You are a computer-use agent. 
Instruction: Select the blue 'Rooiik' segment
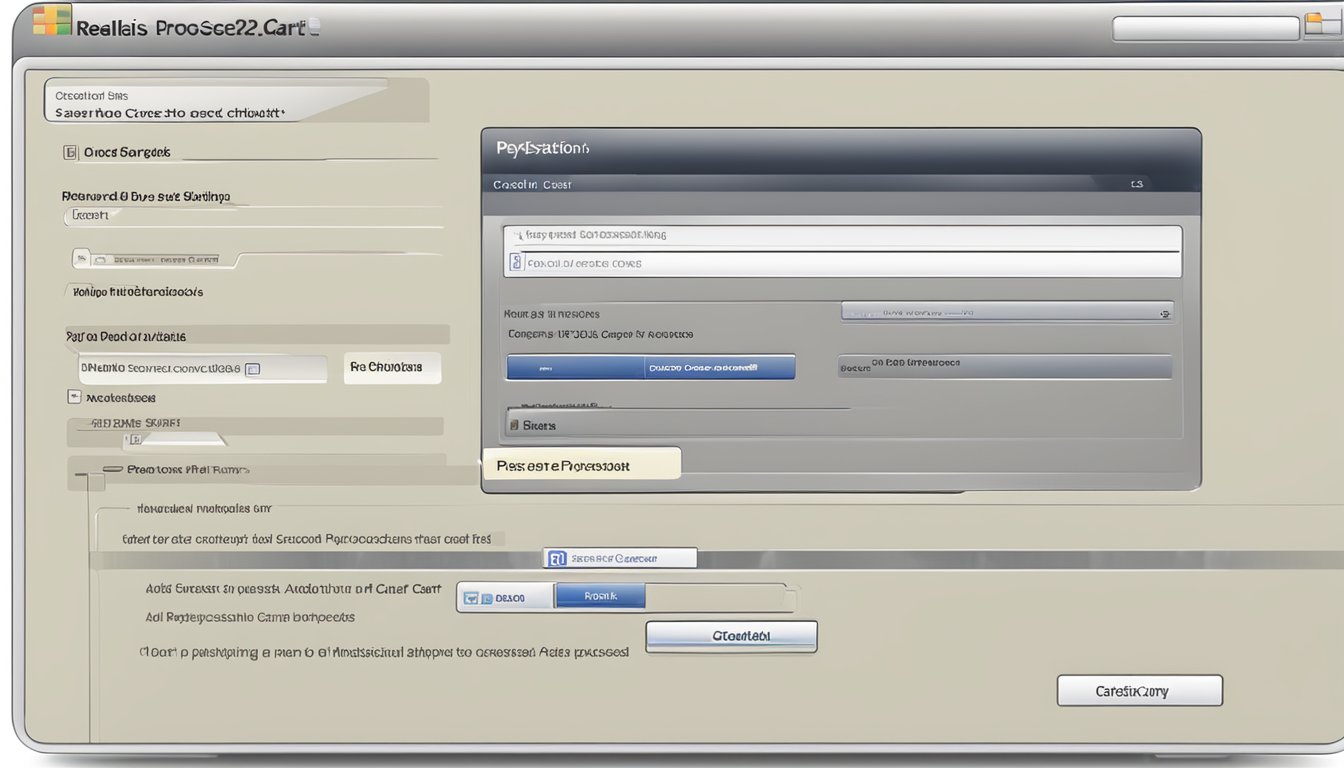tap(600, 597)
